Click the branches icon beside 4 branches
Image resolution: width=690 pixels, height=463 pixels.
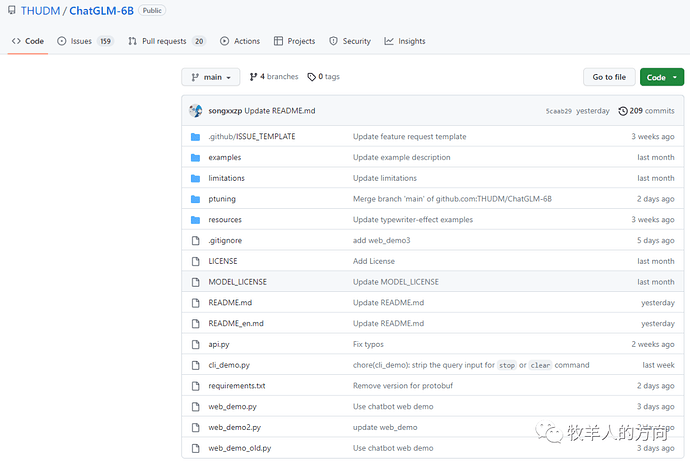[253, 77]
